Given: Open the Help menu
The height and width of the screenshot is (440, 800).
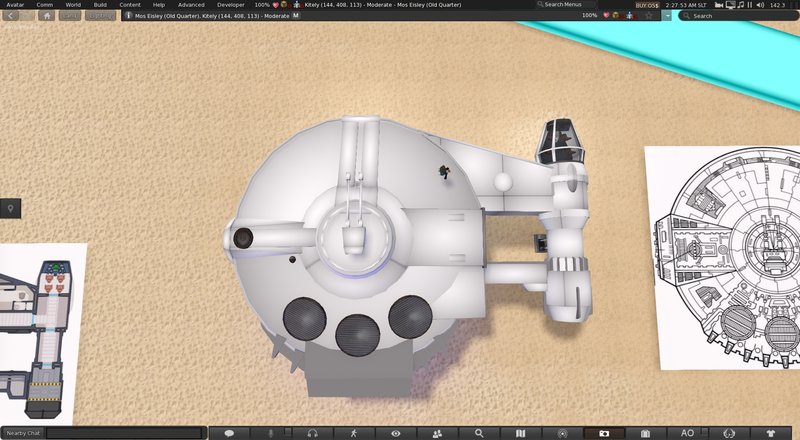Looking at the screenshot, I should click(159, 5).
